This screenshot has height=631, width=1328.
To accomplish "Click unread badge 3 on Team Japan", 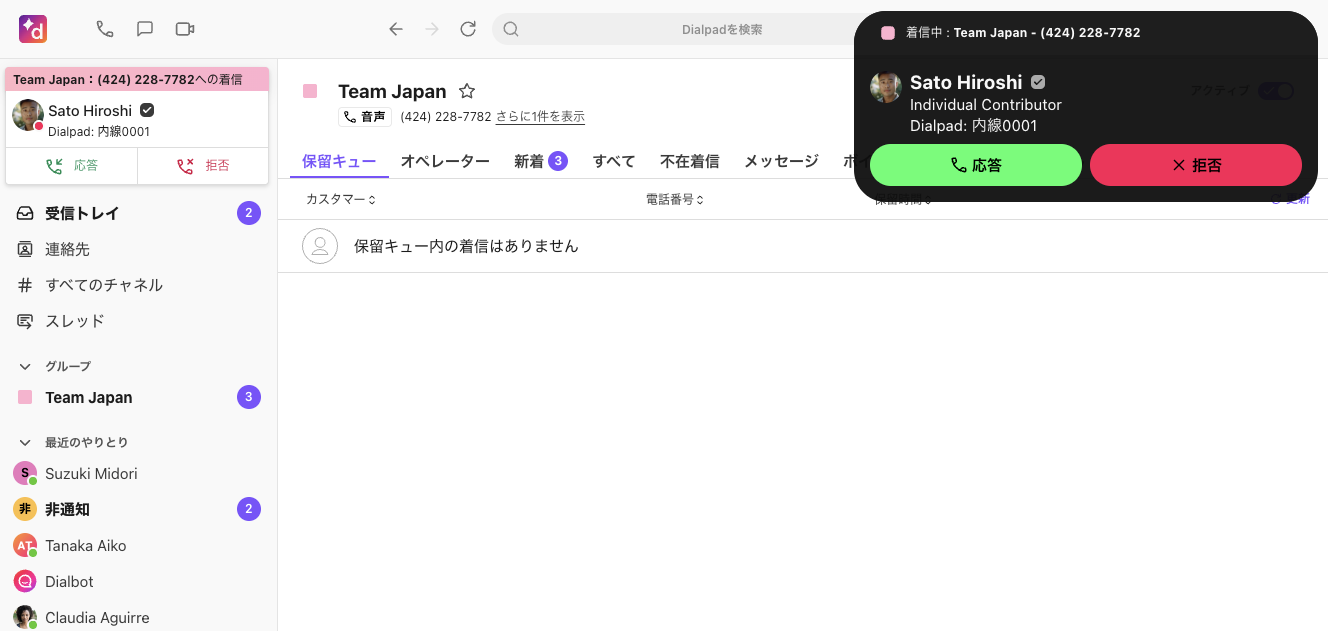I will coord(249,397).
